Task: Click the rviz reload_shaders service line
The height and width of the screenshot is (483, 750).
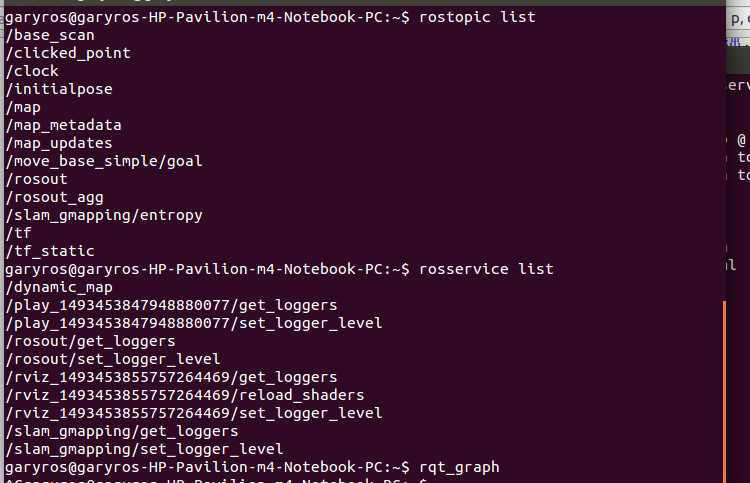Action: pyautogui.click(x=185, y=395)
